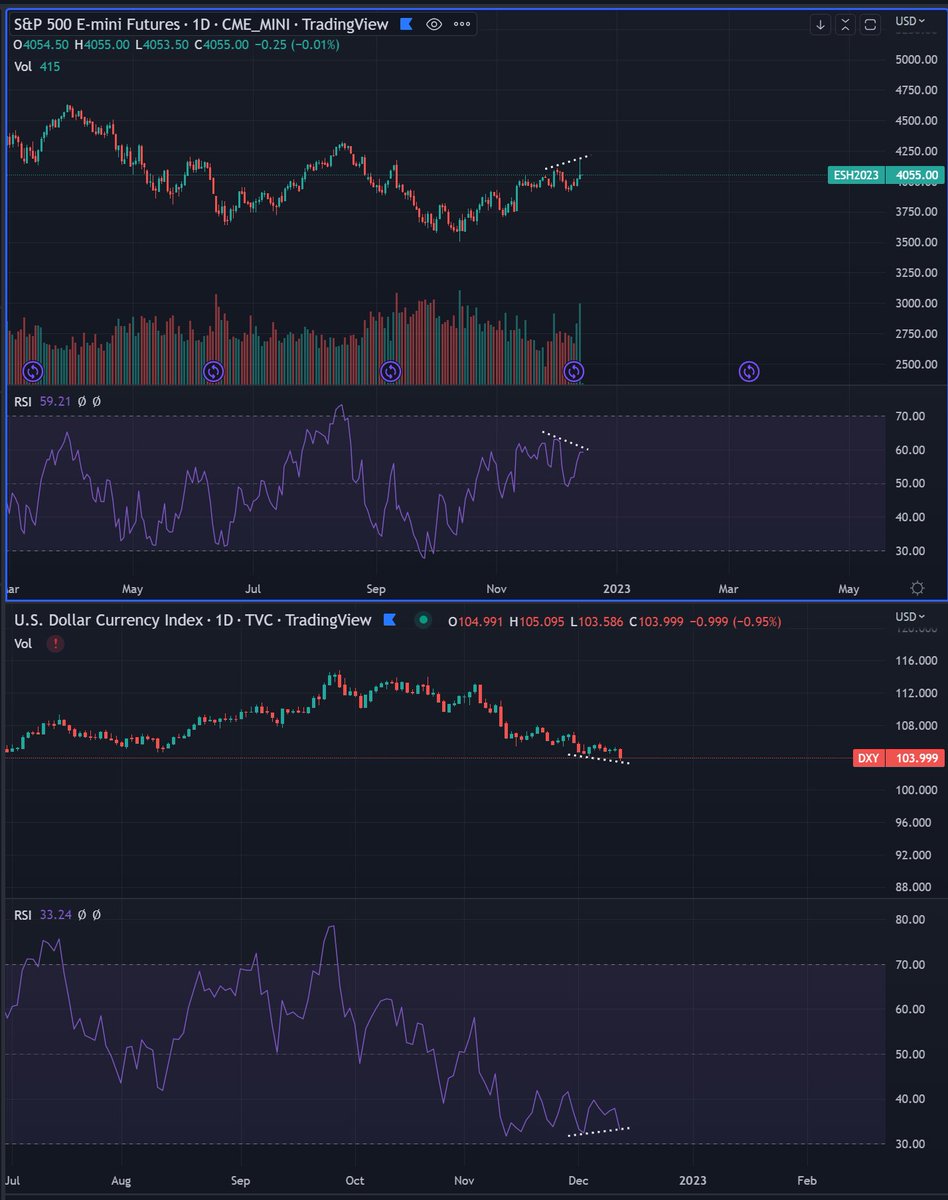Click the dotted trendline on bottom RSI pane
The height and width of the screenshot is (1200, 948).
pyautogui.click(x=599, y=1131)
